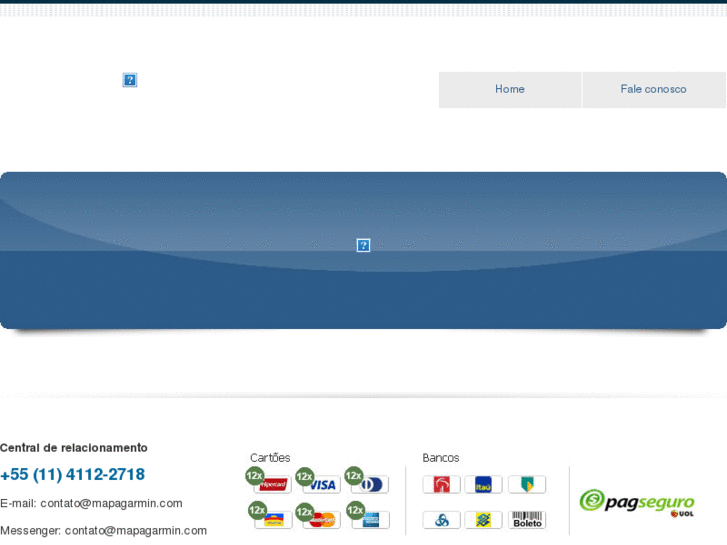Open the Home menu item
The image size is (727, 545).
point(510,90)
